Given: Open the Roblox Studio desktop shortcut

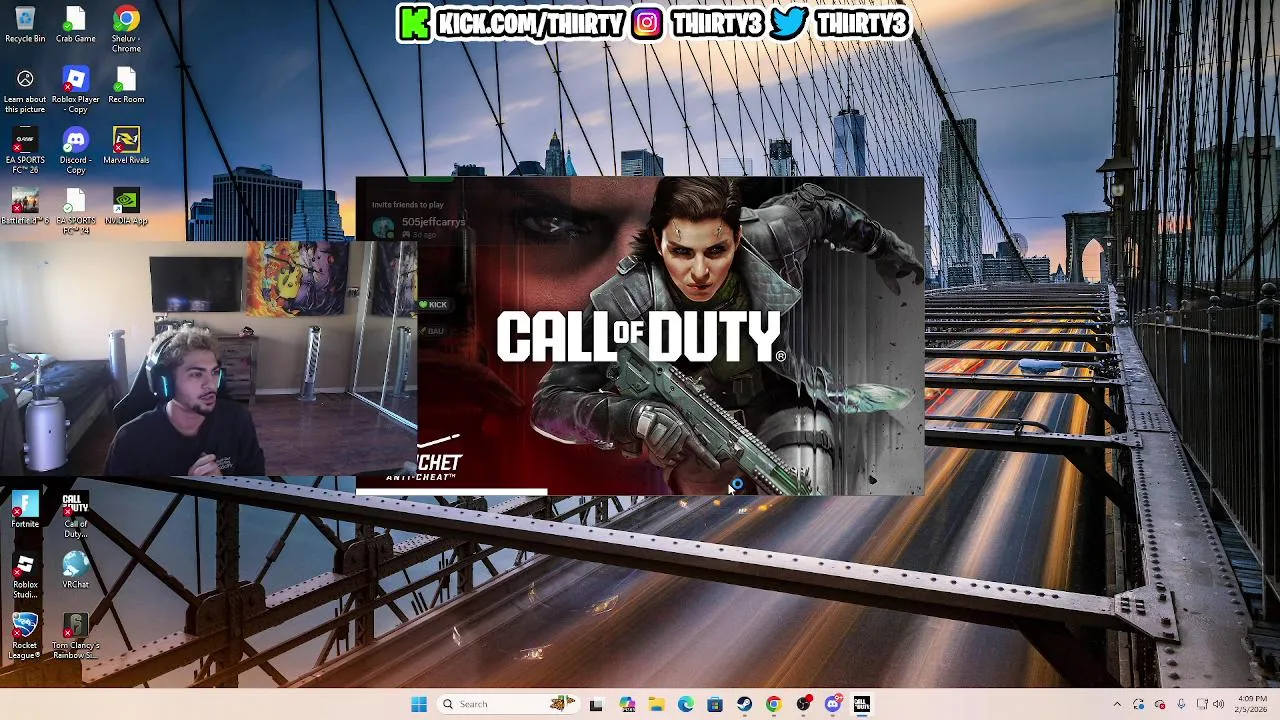Looking at the screenshot, I should tap(25, 576).
